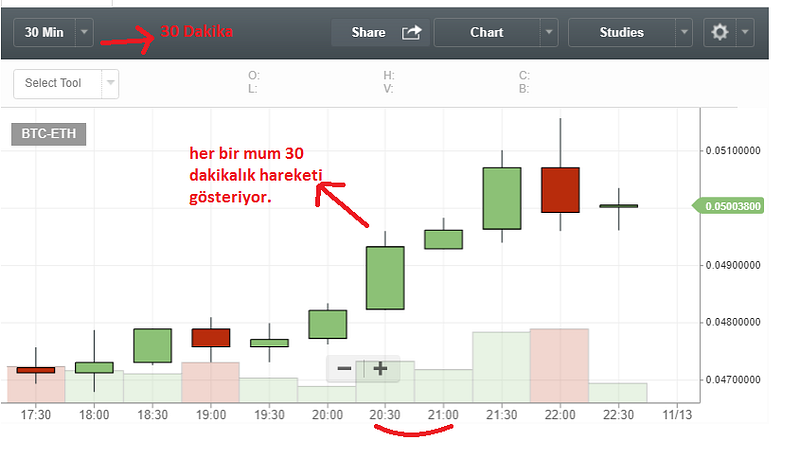Click the Studies button
This screenshot has width=800, height=456.
tap(621, 32)
